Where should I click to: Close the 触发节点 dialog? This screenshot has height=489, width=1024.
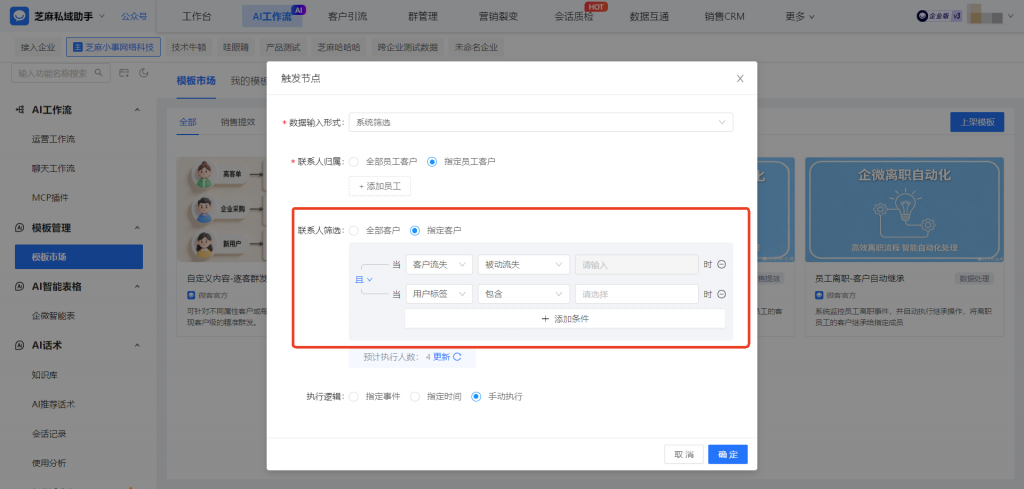[740, 78]
